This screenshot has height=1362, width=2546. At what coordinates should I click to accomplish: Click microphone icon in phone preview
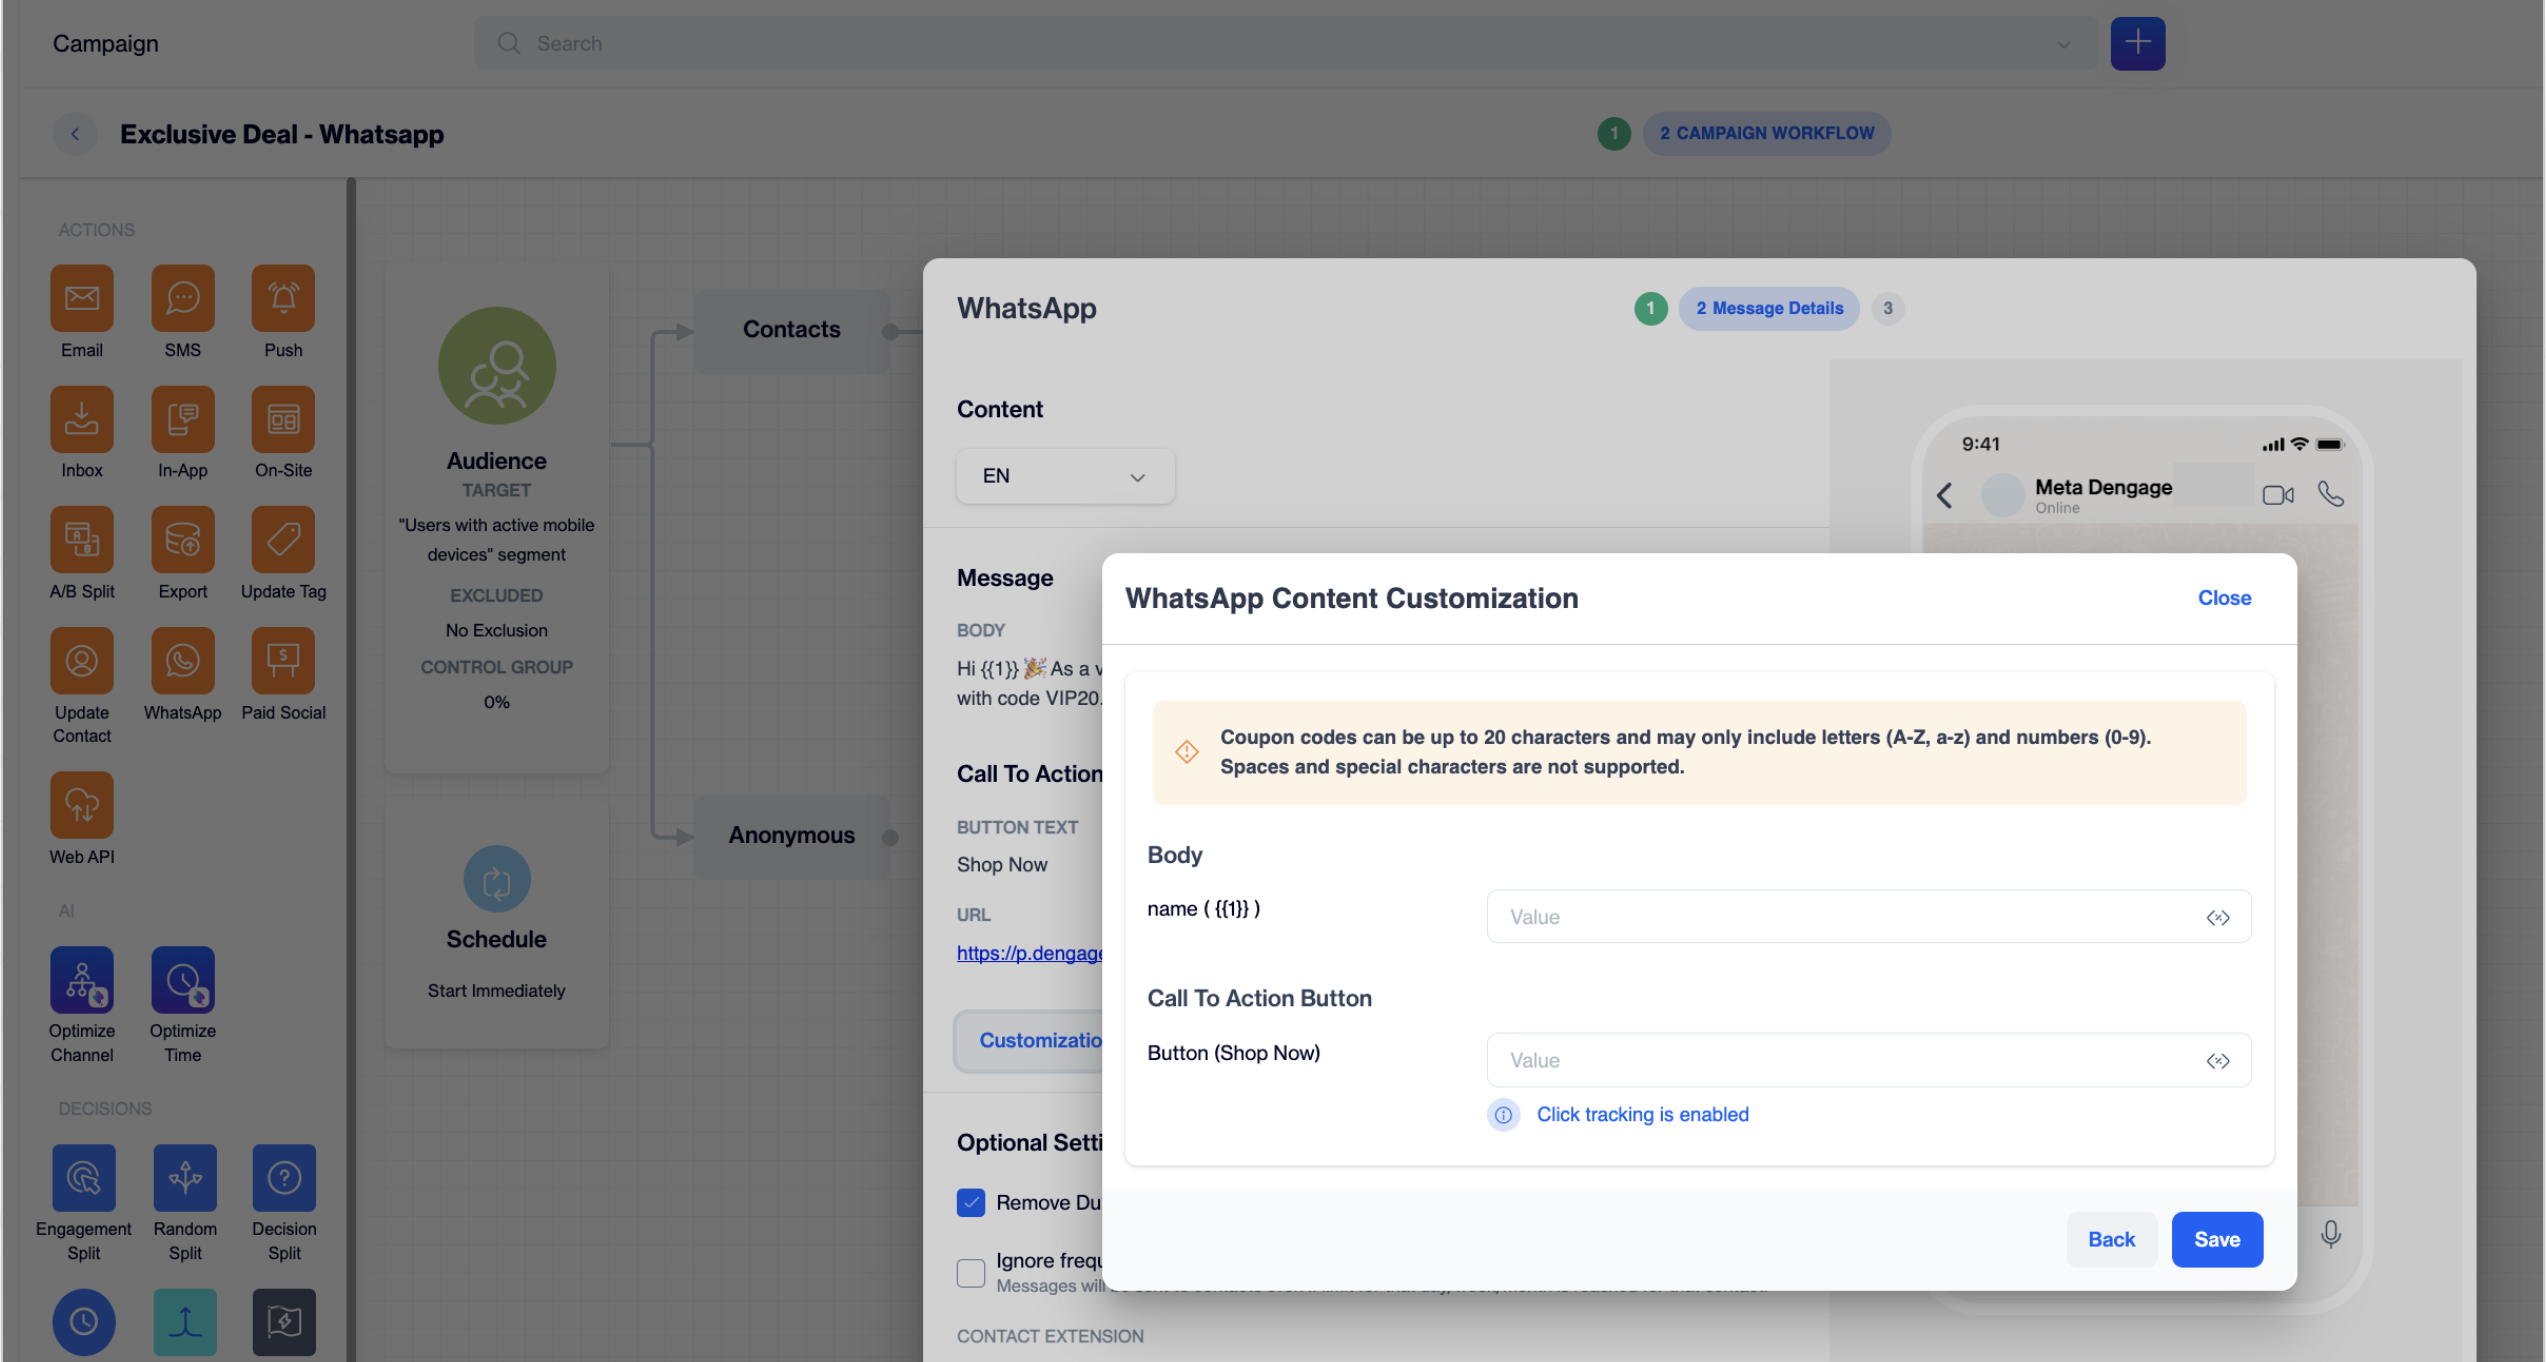point(2330,1235)
